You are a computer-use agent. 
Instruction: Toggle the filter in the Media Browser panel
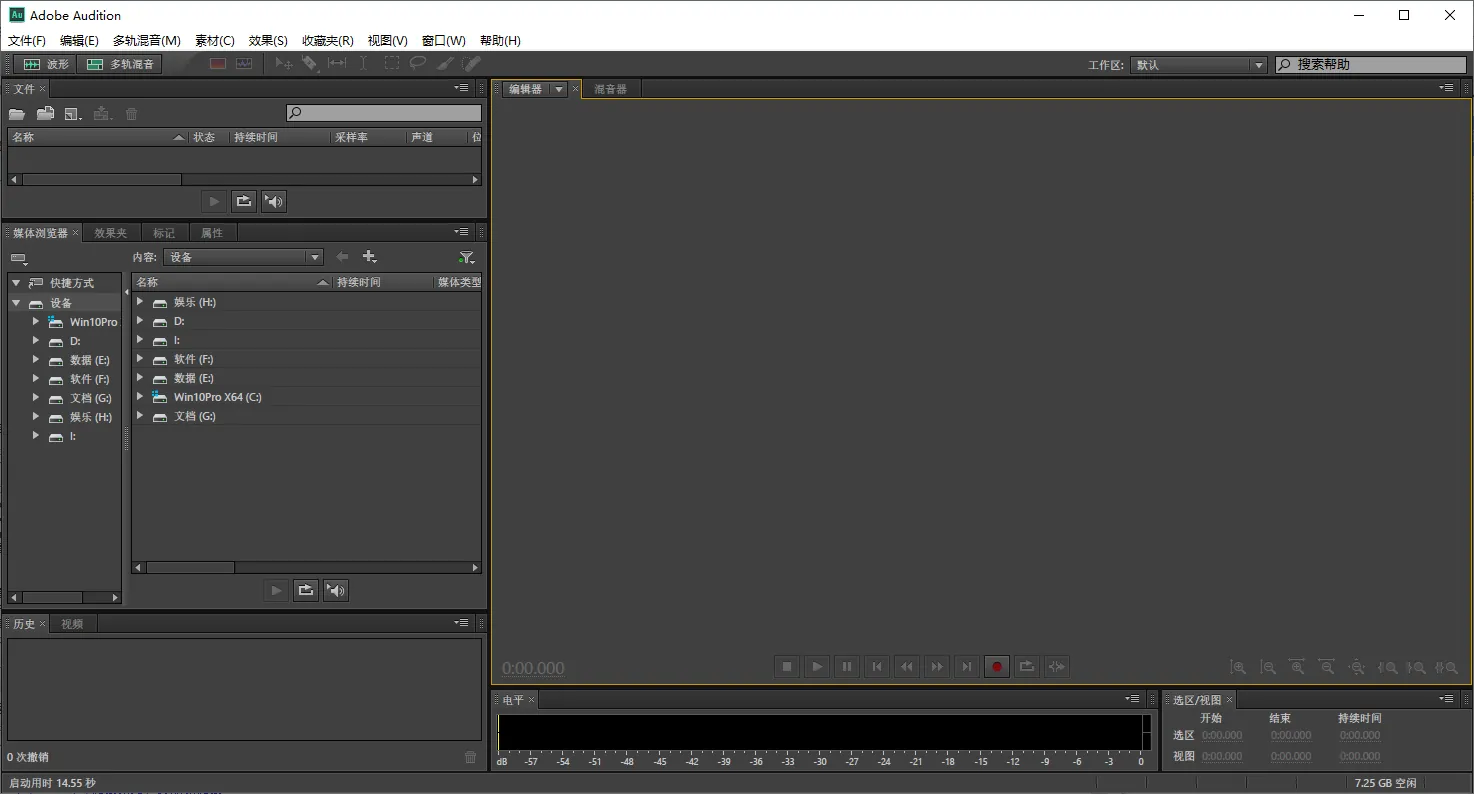click(x=466, y=256)
